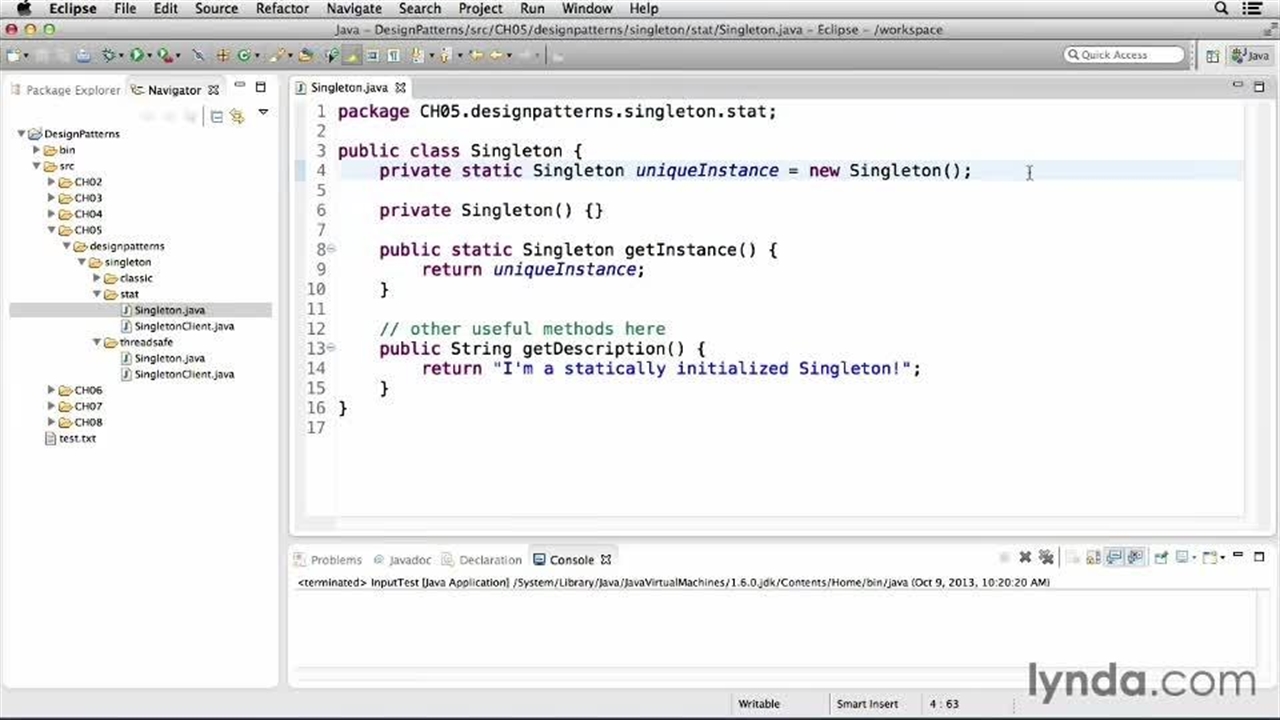Click the Debug bug icon in toolbar
The height and width of the screenshot is (720, 1280).
point(109,56)
